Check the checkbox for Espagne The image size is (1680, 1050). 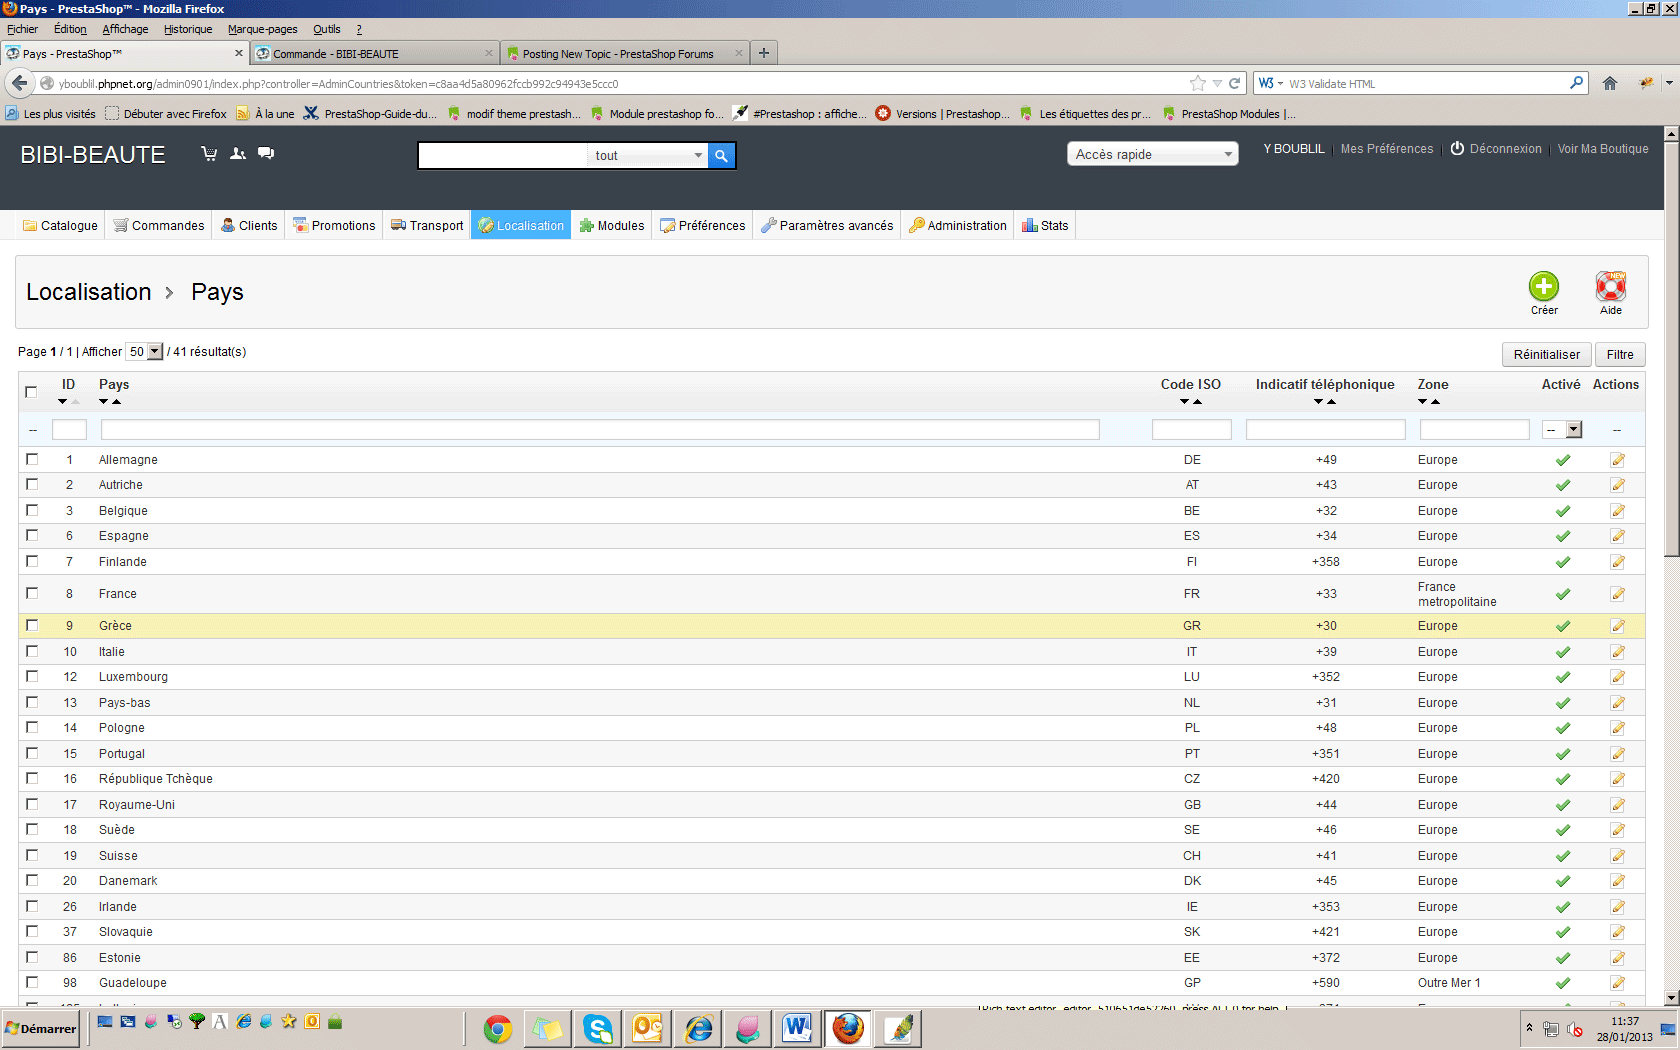click(x=32, y=535)
